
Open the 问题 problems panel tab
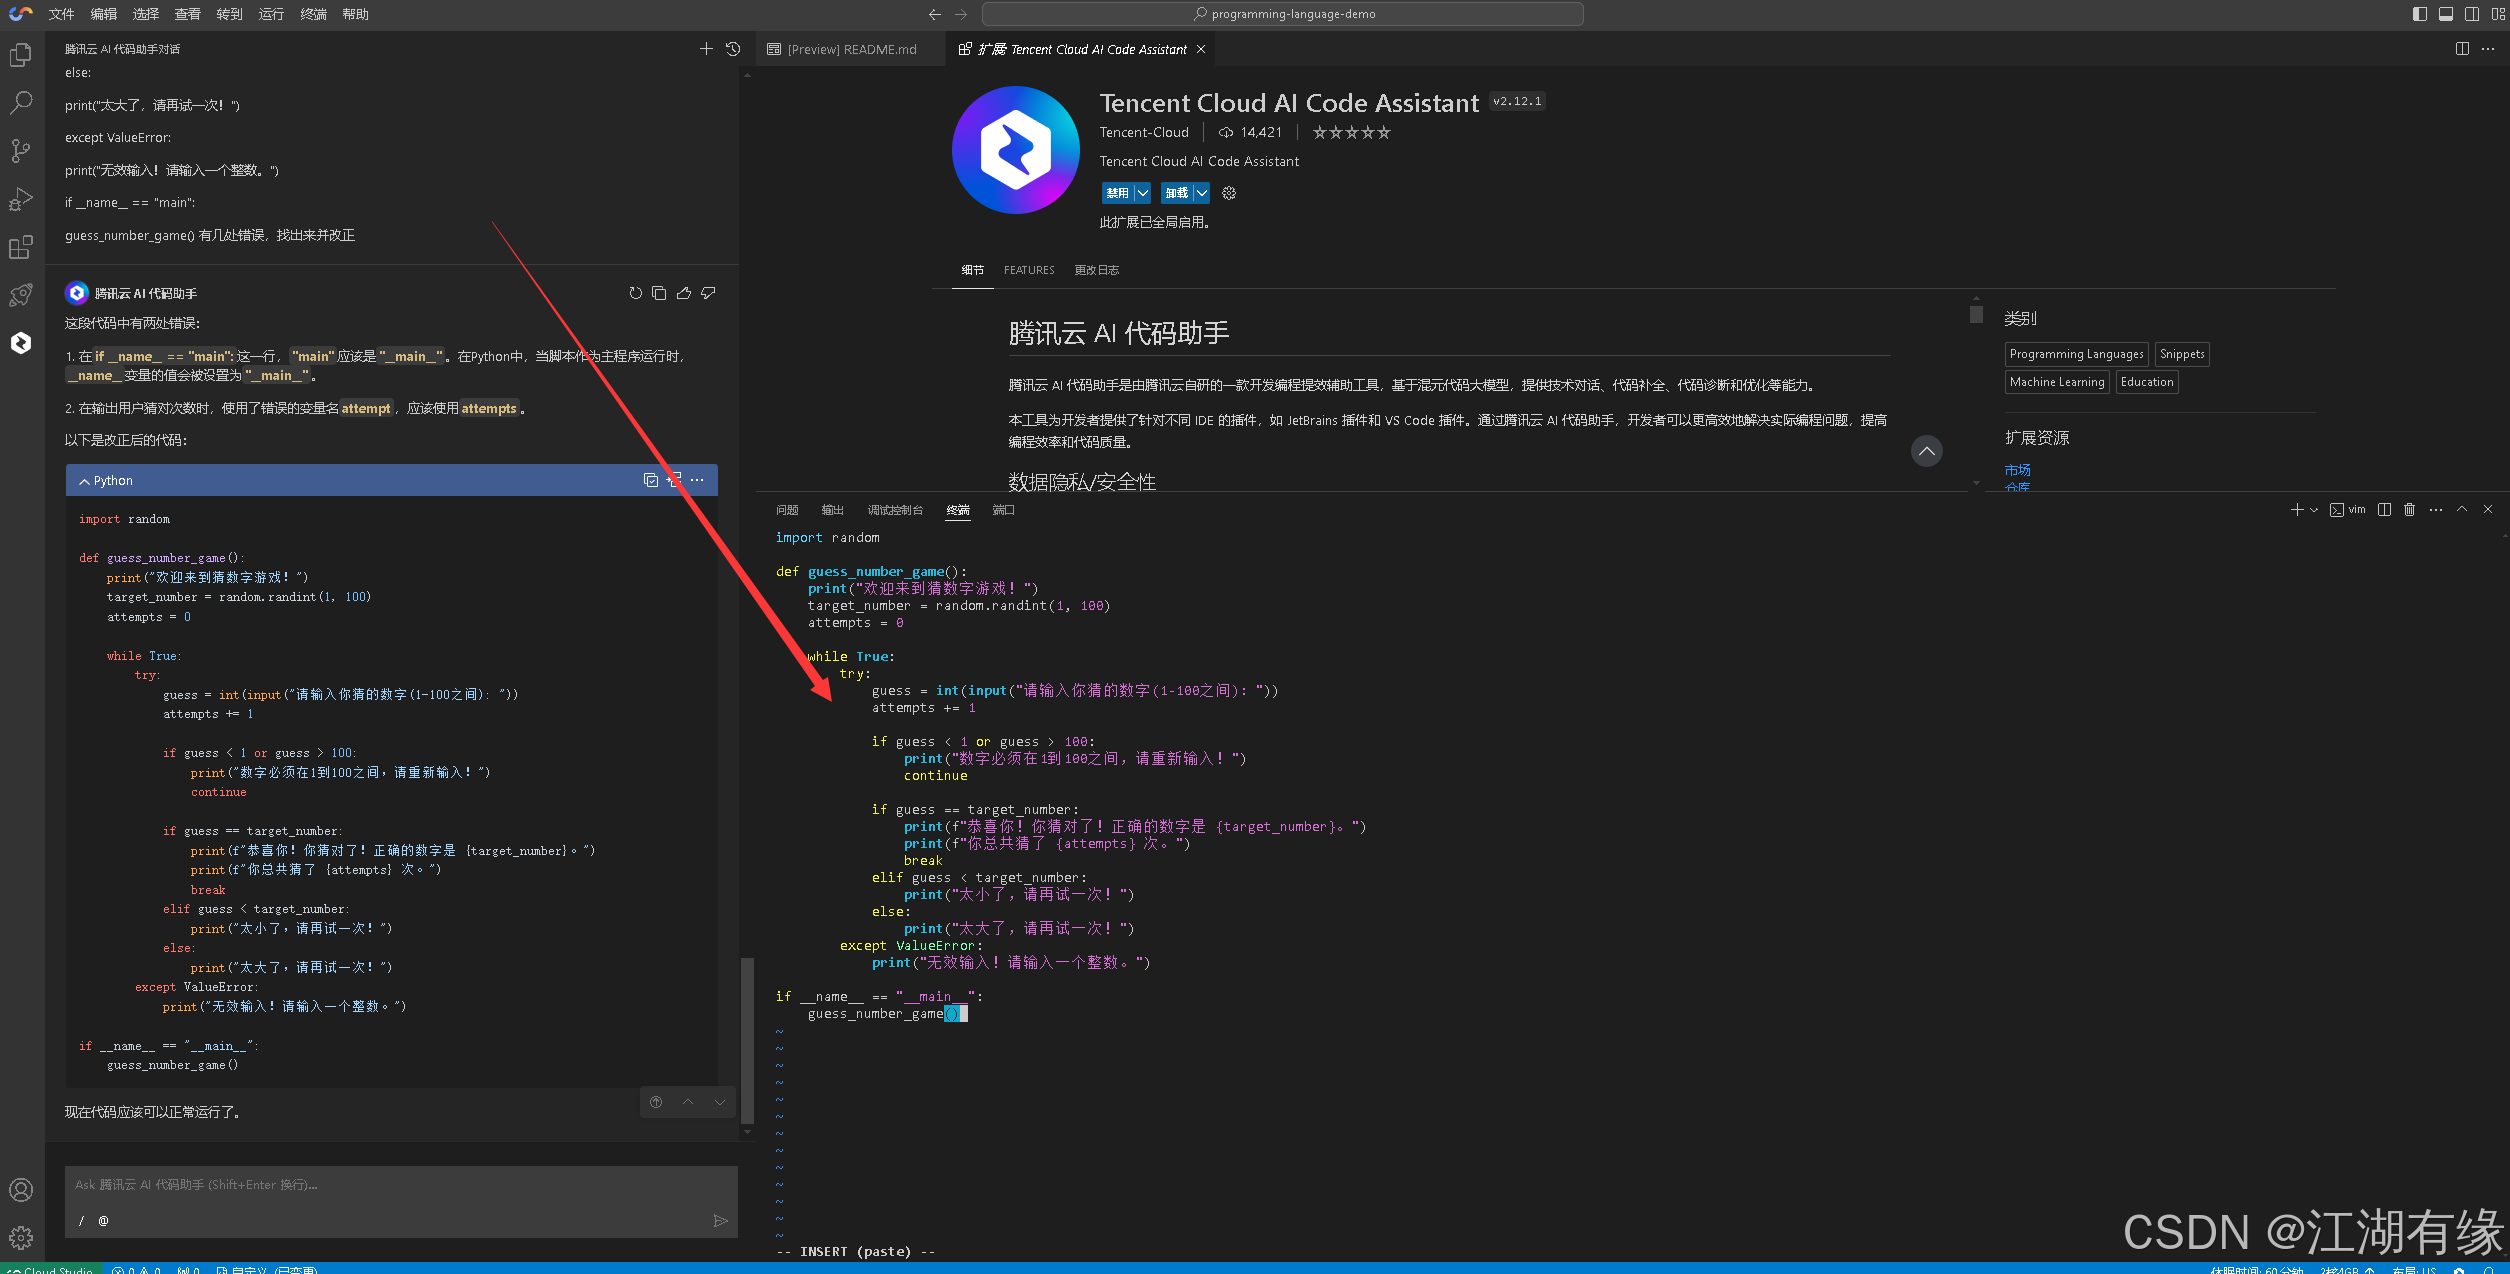point(787,510)
